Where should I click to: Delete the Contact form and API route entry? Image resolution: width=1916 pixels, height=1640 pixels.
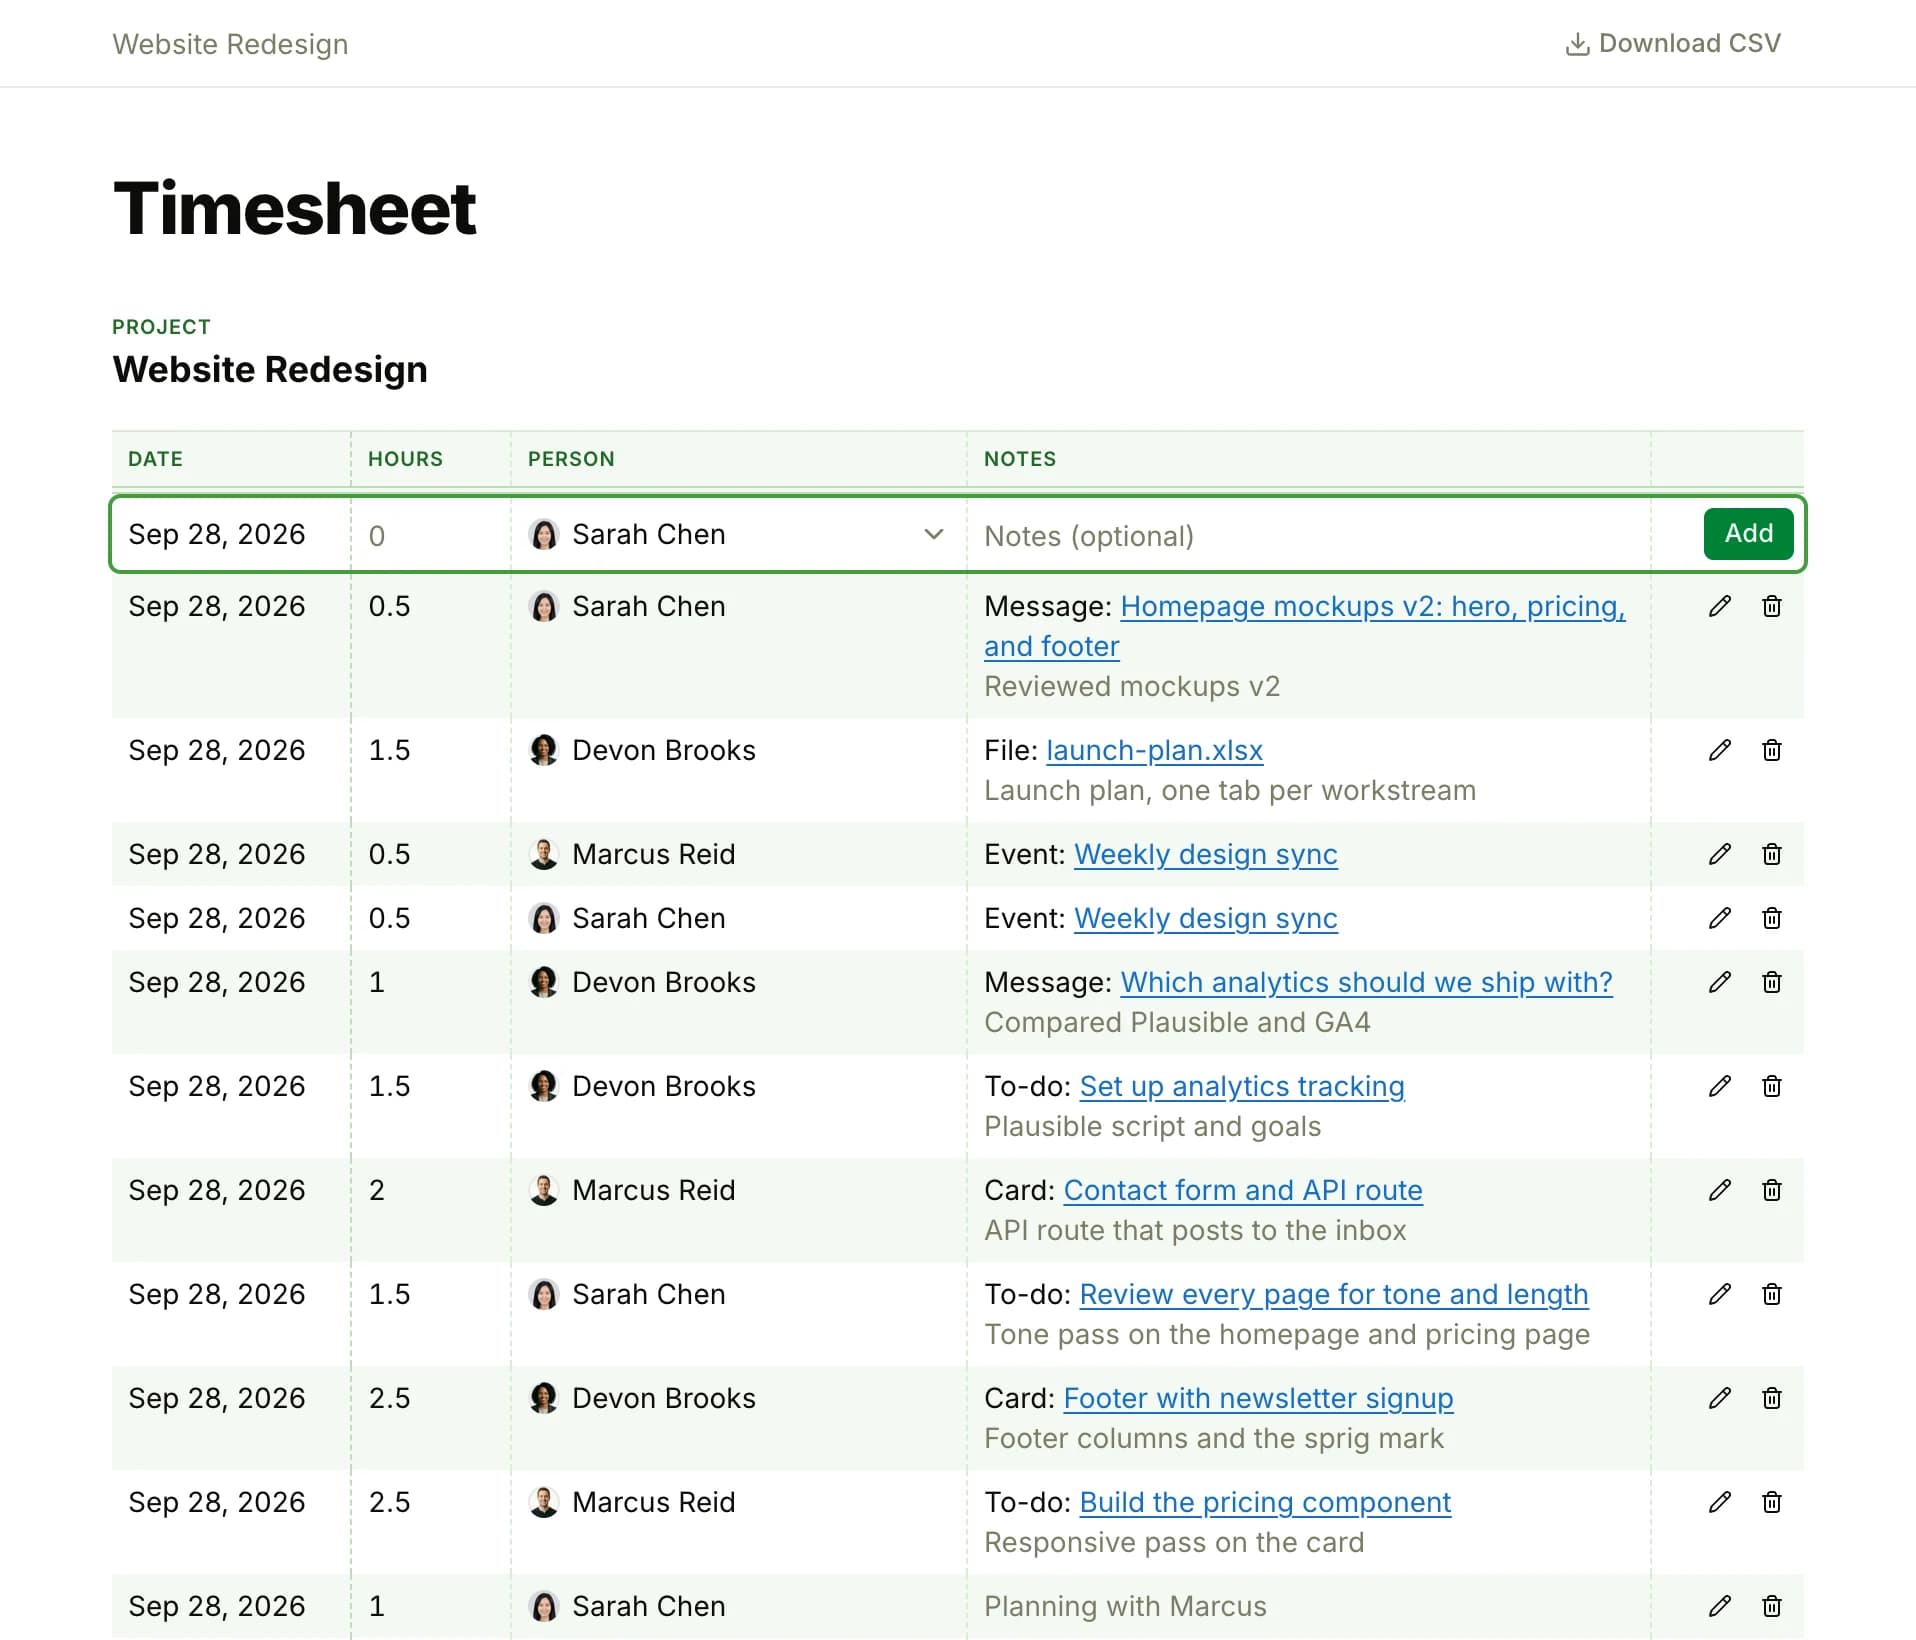pos(1771,1190)
